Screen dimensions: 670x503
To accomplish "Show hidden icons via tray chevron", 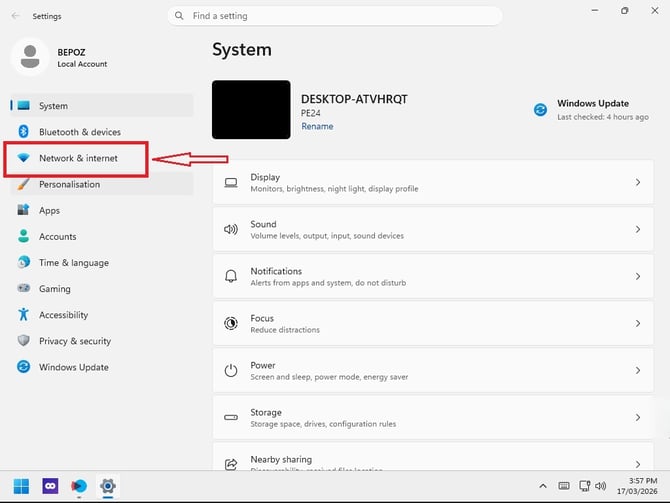I will pos(543,486).
